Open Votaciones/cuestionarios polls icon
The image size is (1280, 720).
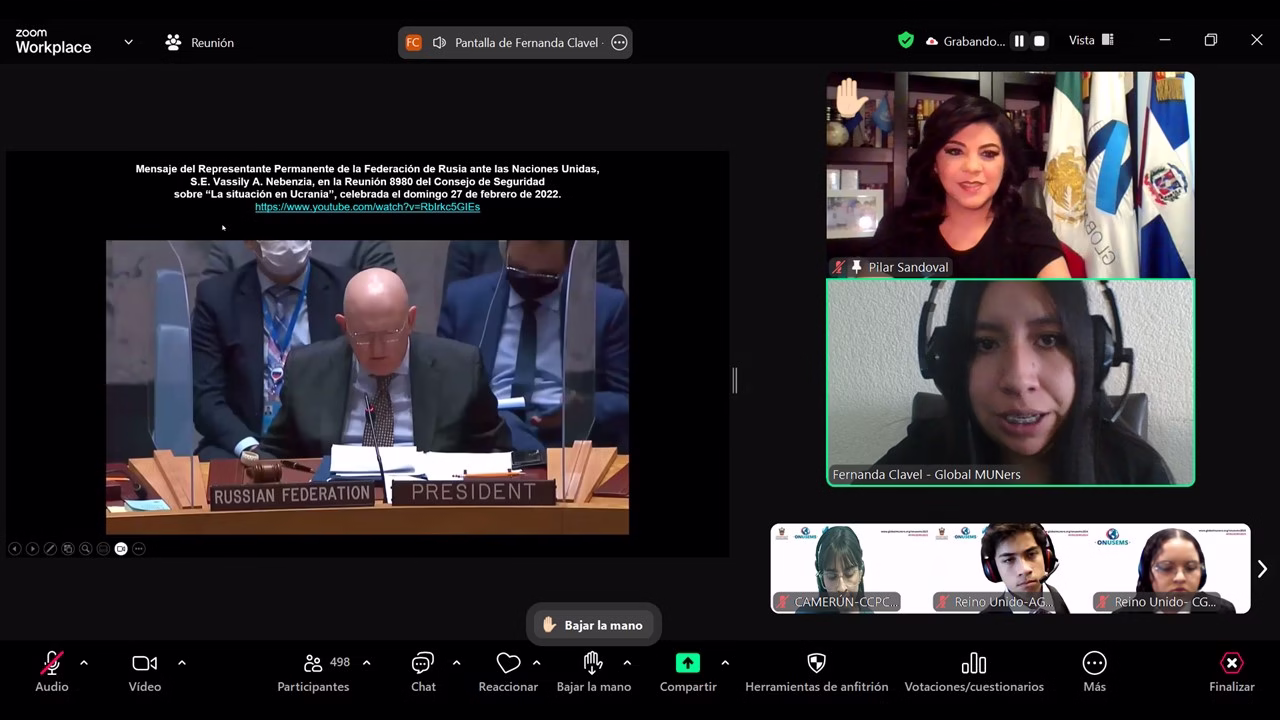(x=973, y=664)
